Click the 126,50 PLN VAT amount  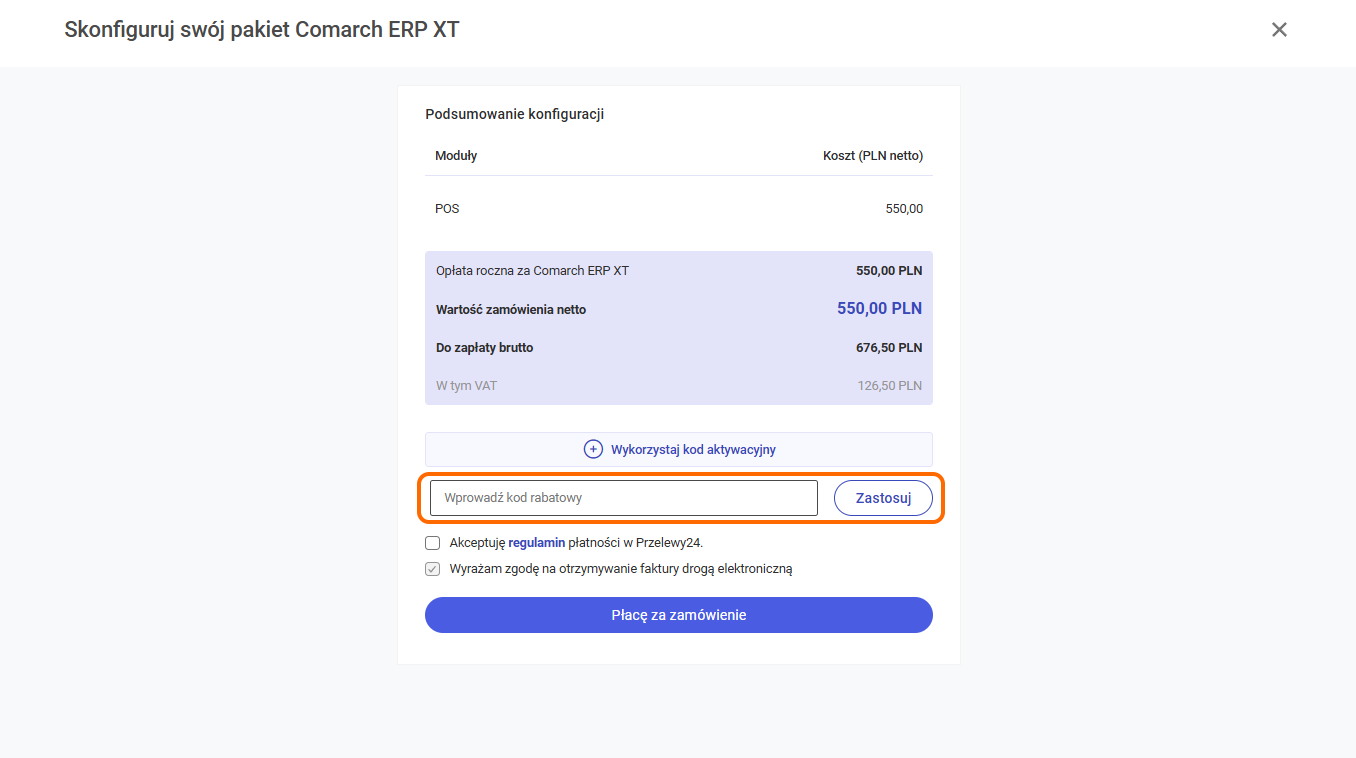click(889, 386)
